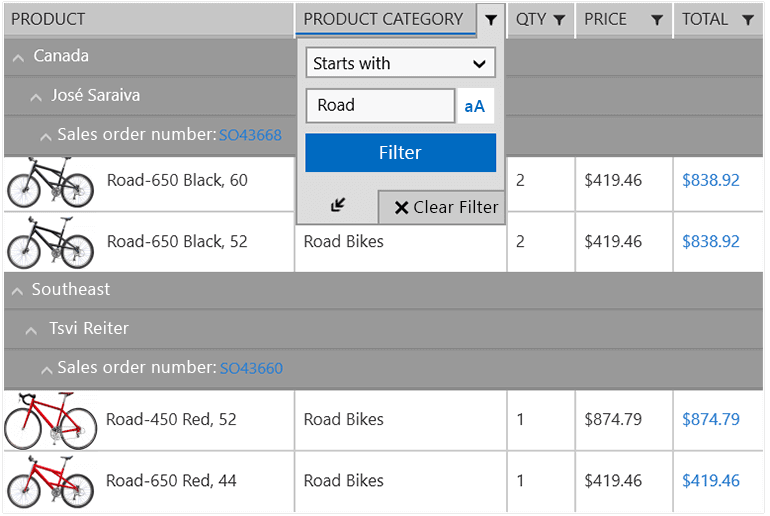Collapse the Canada group
Screen dimensions: 770x516
click(x=18, y=57)
